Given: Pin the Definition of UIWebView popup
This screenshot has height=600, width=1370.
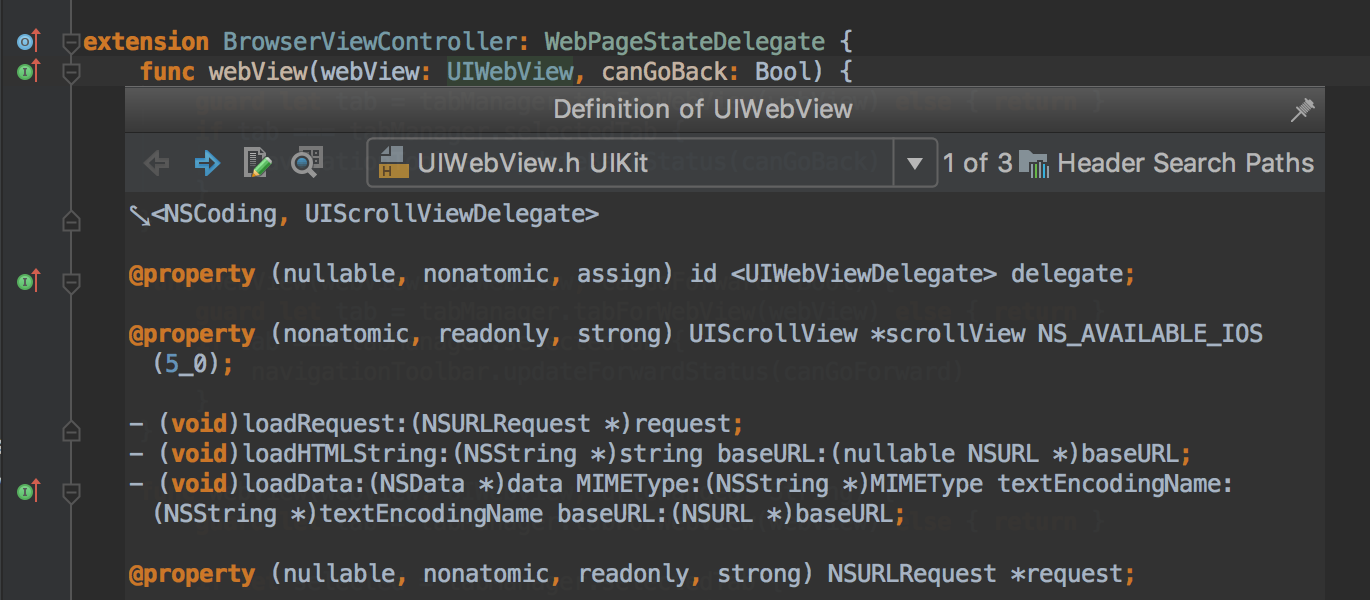Looking at the screenshot, I should [x=1302, y=110].
